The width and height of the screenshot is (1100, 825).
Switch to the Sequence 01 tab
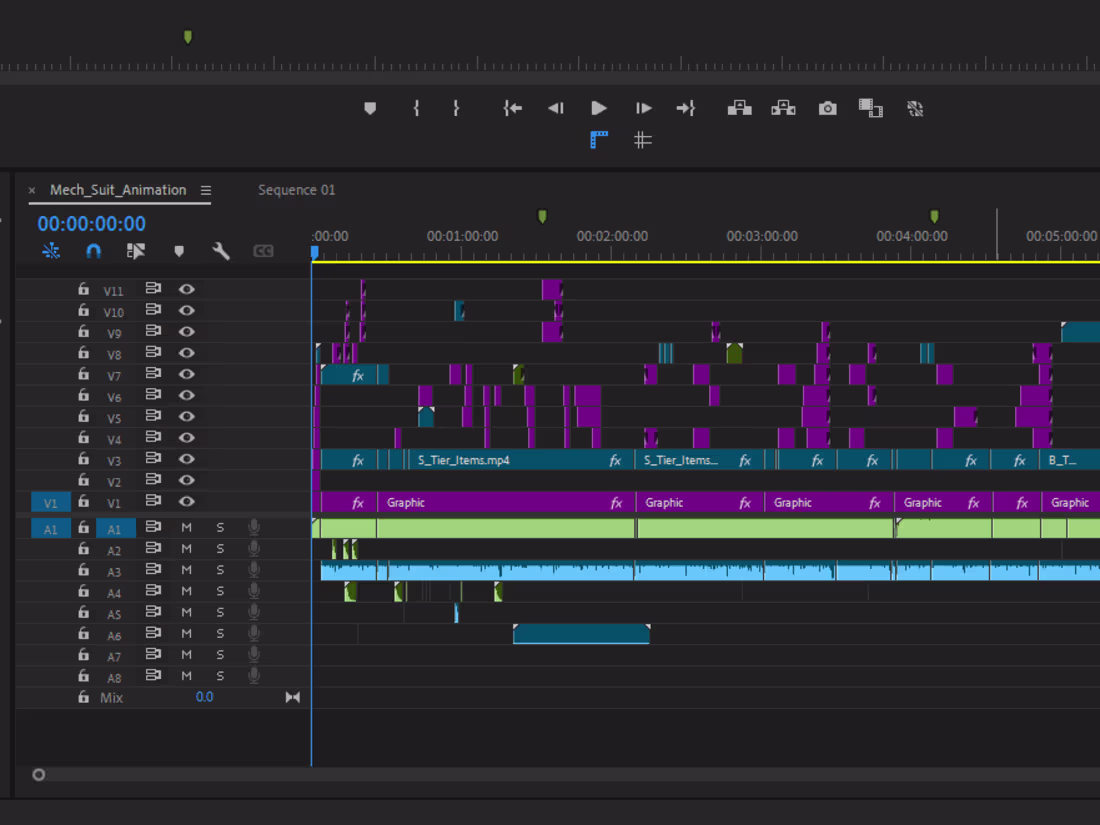pyautogui.click(x=295, y=189)
